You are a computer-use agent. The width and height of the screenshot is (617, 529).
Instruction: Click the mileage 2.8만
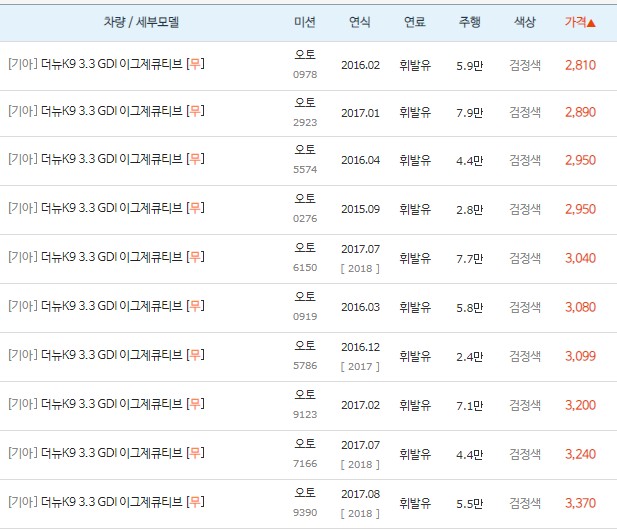pyautogui.click(x=469, y=209)
